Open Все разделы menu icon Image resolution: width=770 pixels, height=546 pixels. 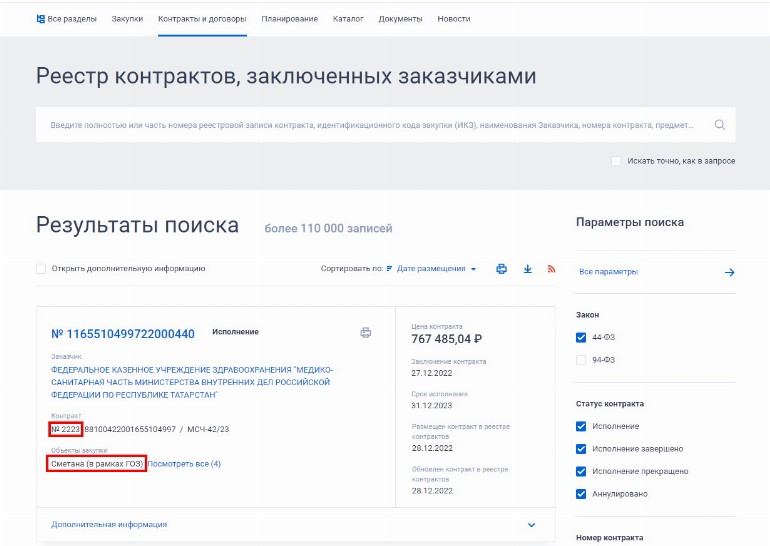pos(41,19)
